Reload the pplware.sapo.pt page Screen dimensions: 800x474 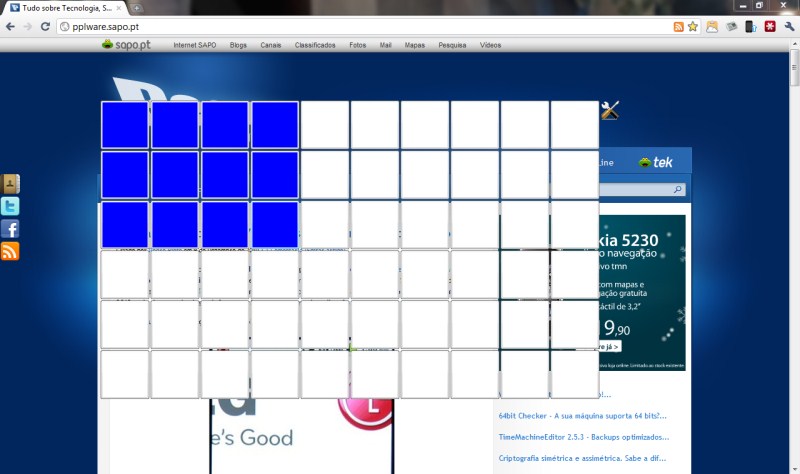pos(45,27)
